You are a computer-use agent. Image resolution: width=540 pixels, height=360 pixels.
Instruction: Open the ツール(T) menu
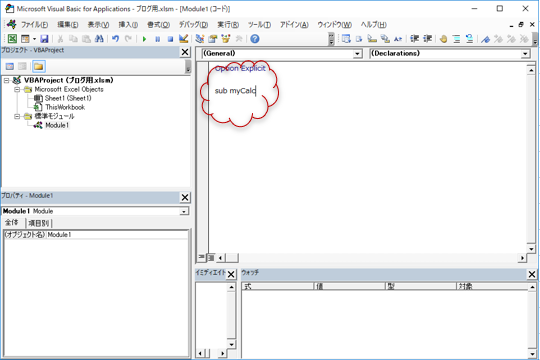coord(259,25)
